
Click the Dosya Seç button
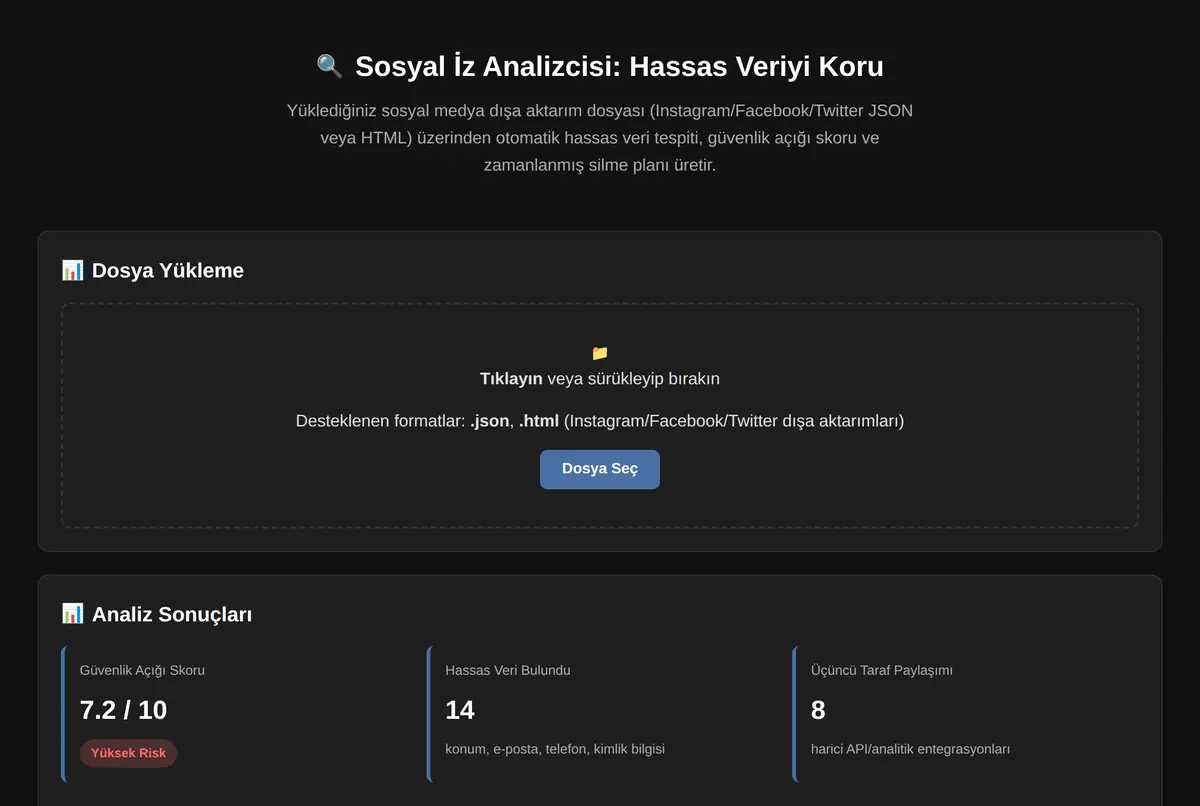600,469
